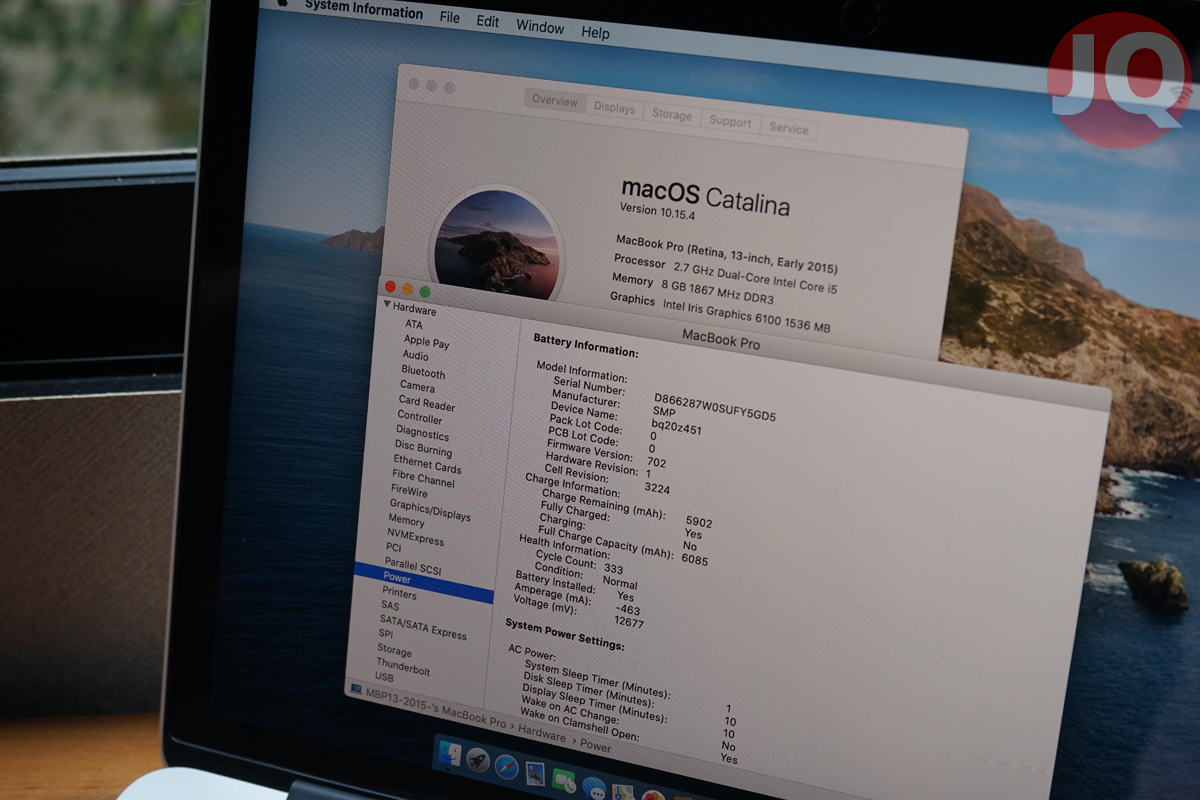The width and height of the screenshot is (1200, 800).
Task: Open the Mail stamp icon in Dock
Action: 535,773
